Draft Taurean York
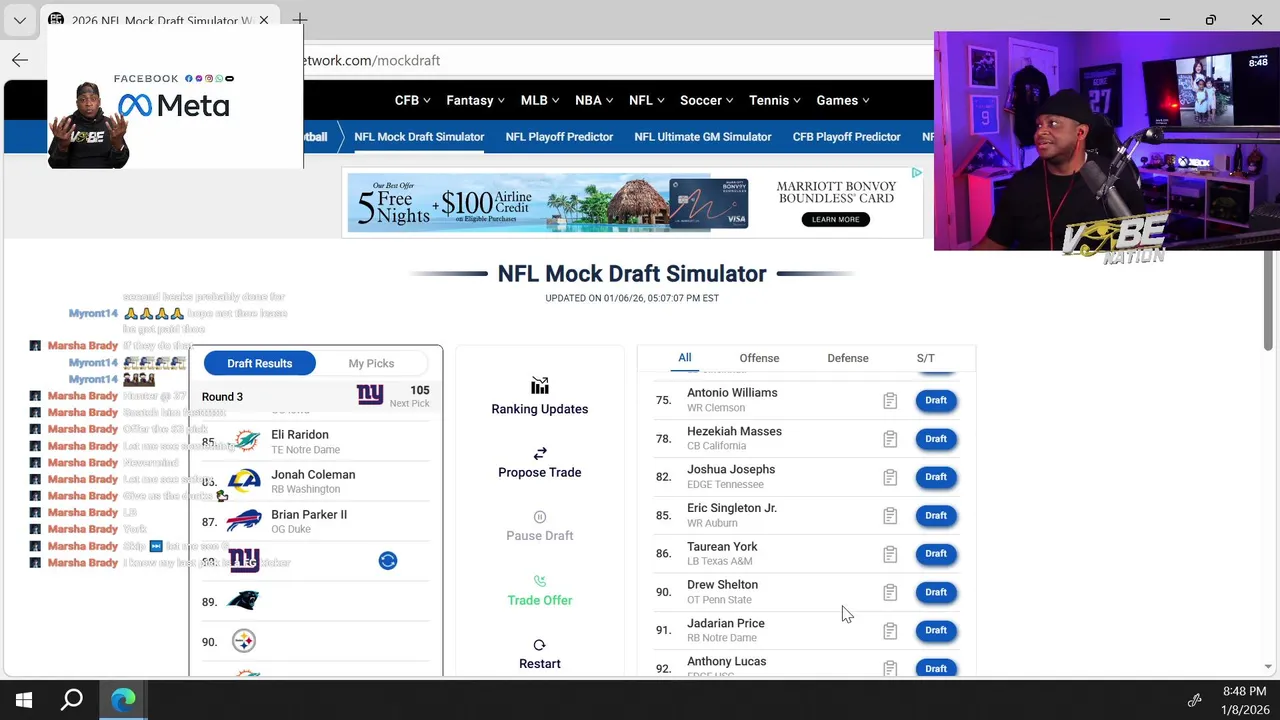 point(936,554)
